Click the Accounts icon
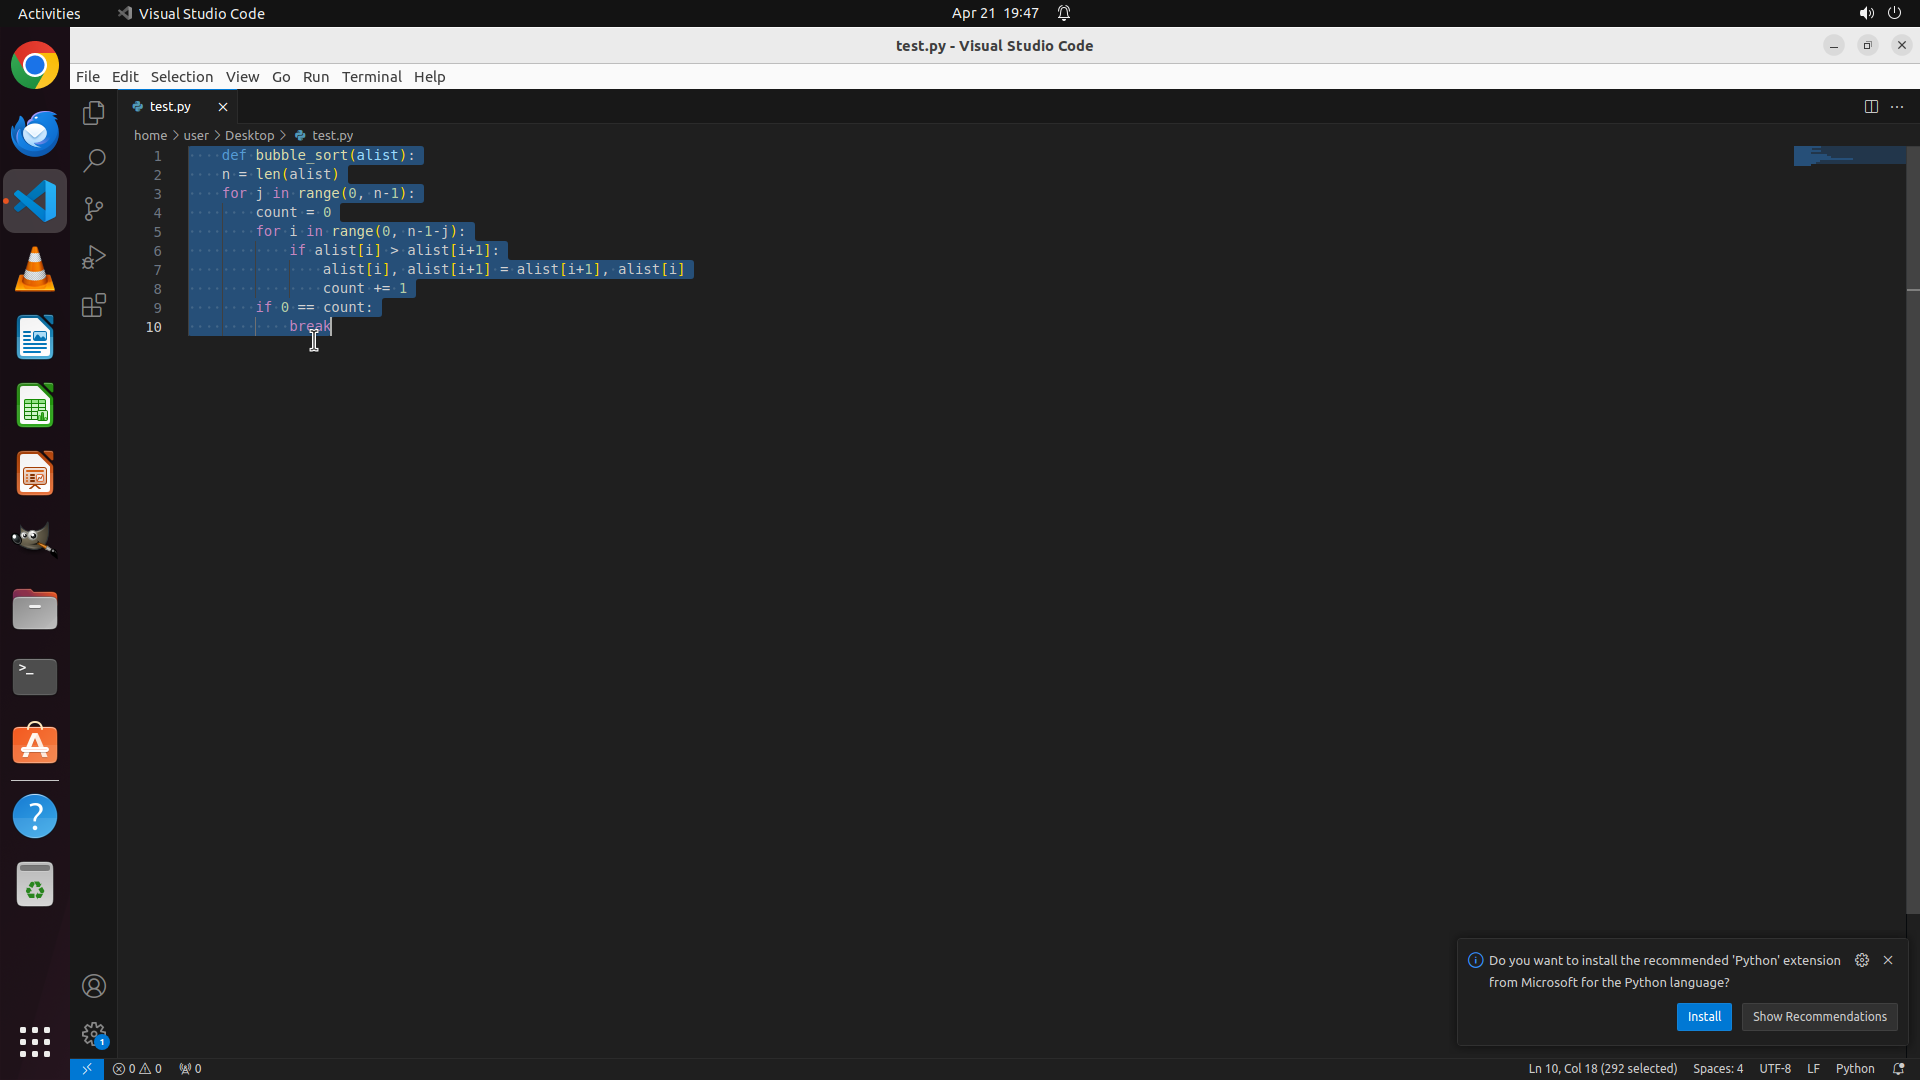 [x=94, y=986]
